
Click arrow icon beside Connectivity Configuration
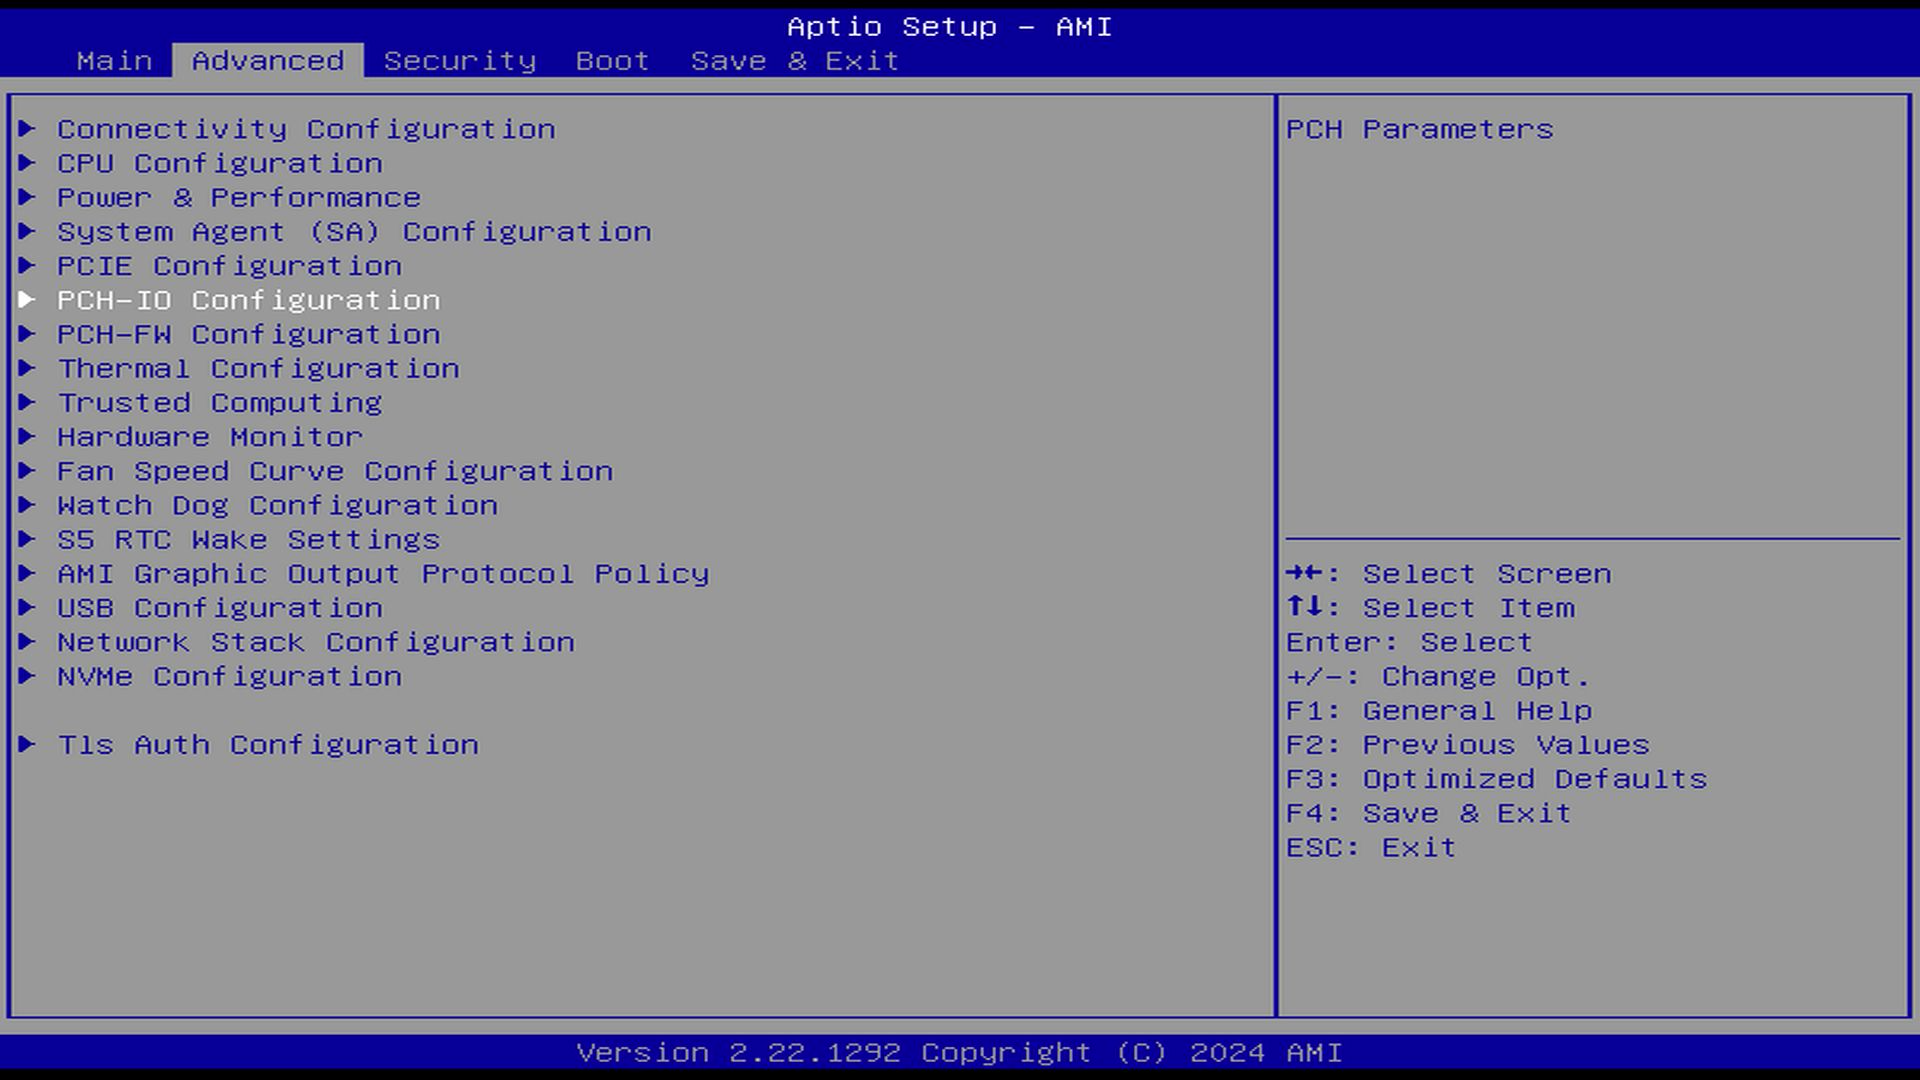(x=27, y=129)
